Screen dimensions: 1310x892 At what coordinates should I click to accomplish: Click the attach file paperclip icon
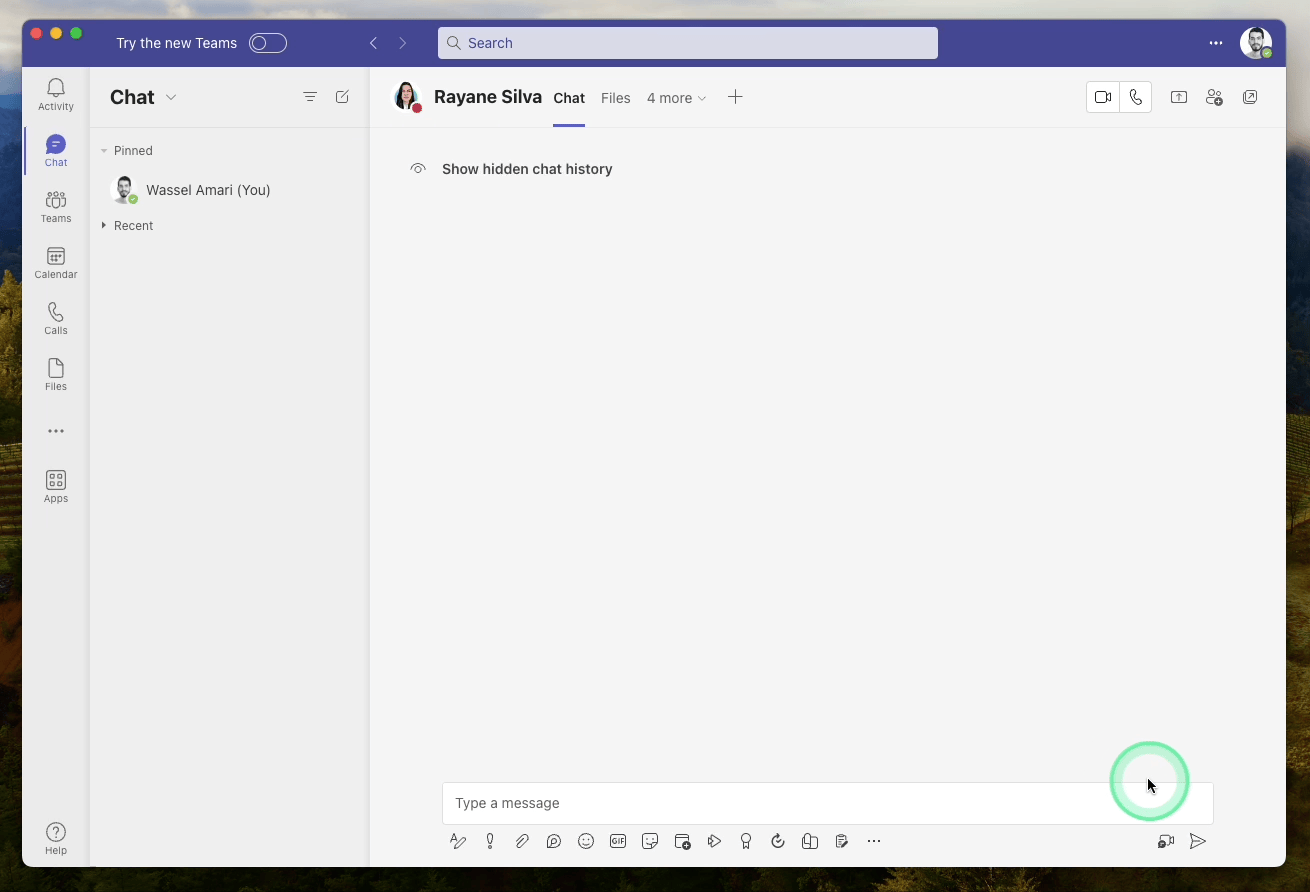click(522, 841)
